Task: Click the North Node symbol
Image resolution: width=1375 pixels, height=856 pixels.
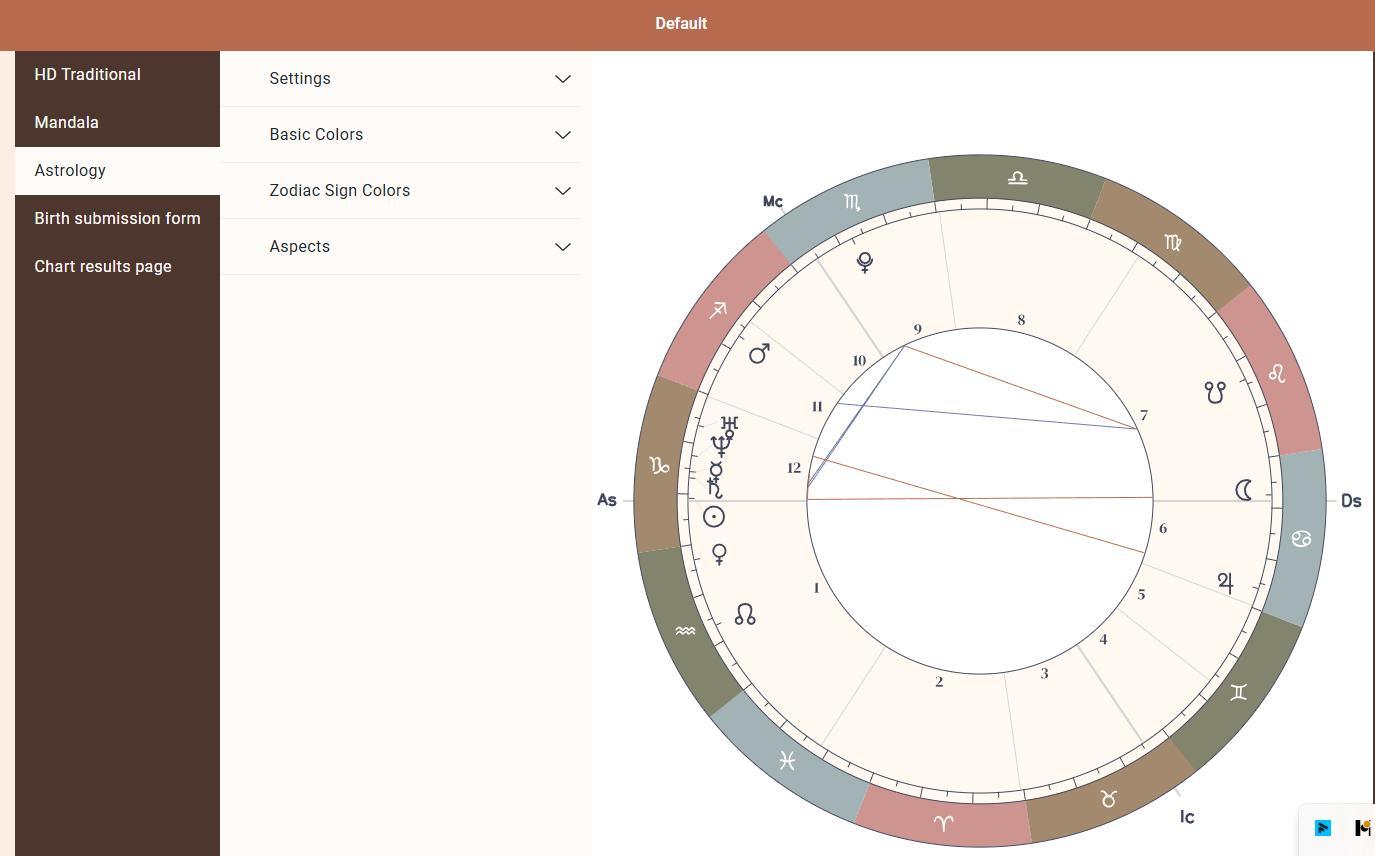Action: click(x=745, y=615)
